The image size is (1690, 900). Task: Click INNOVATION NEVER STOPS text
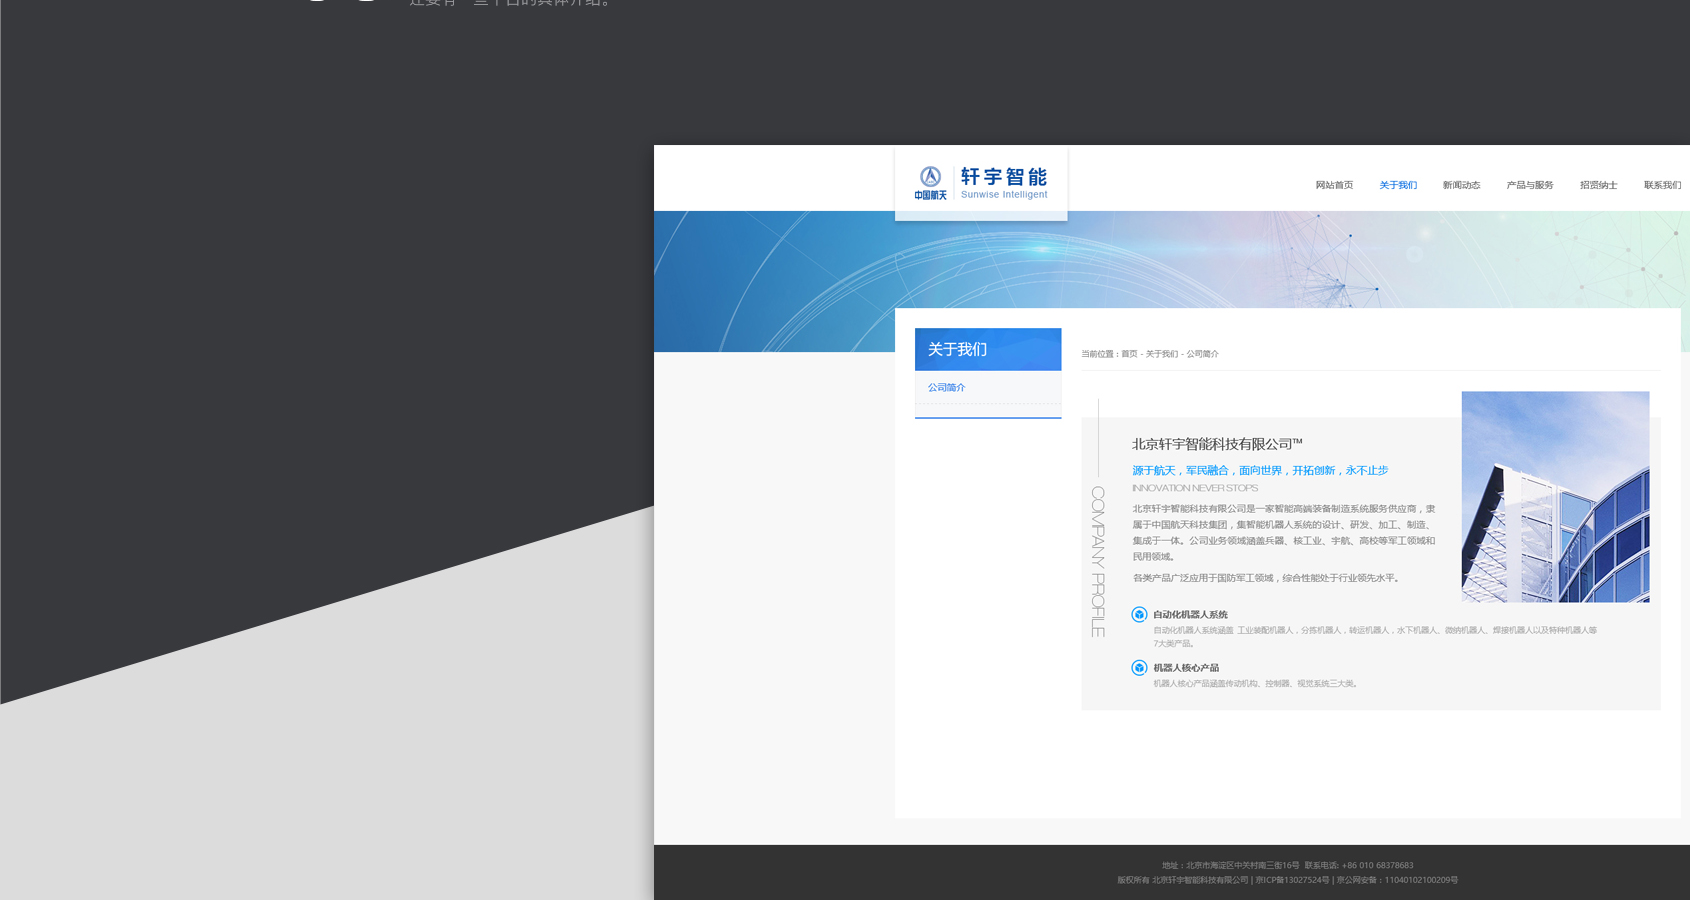click(x=1195, y=488)
